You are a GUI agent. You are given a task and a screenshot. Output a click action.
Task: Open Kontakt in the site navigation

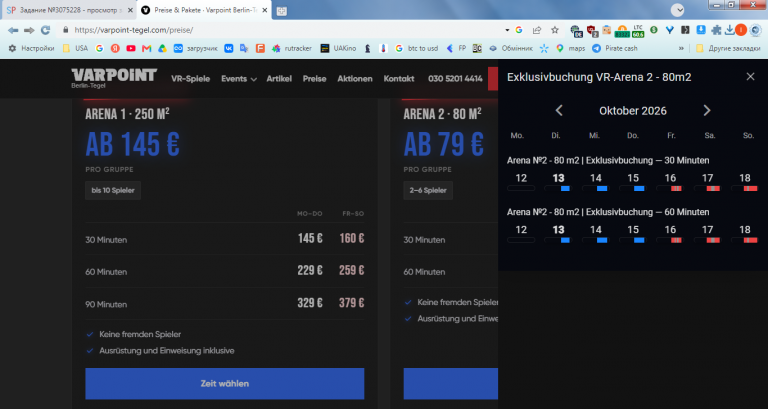click(399, 79)
